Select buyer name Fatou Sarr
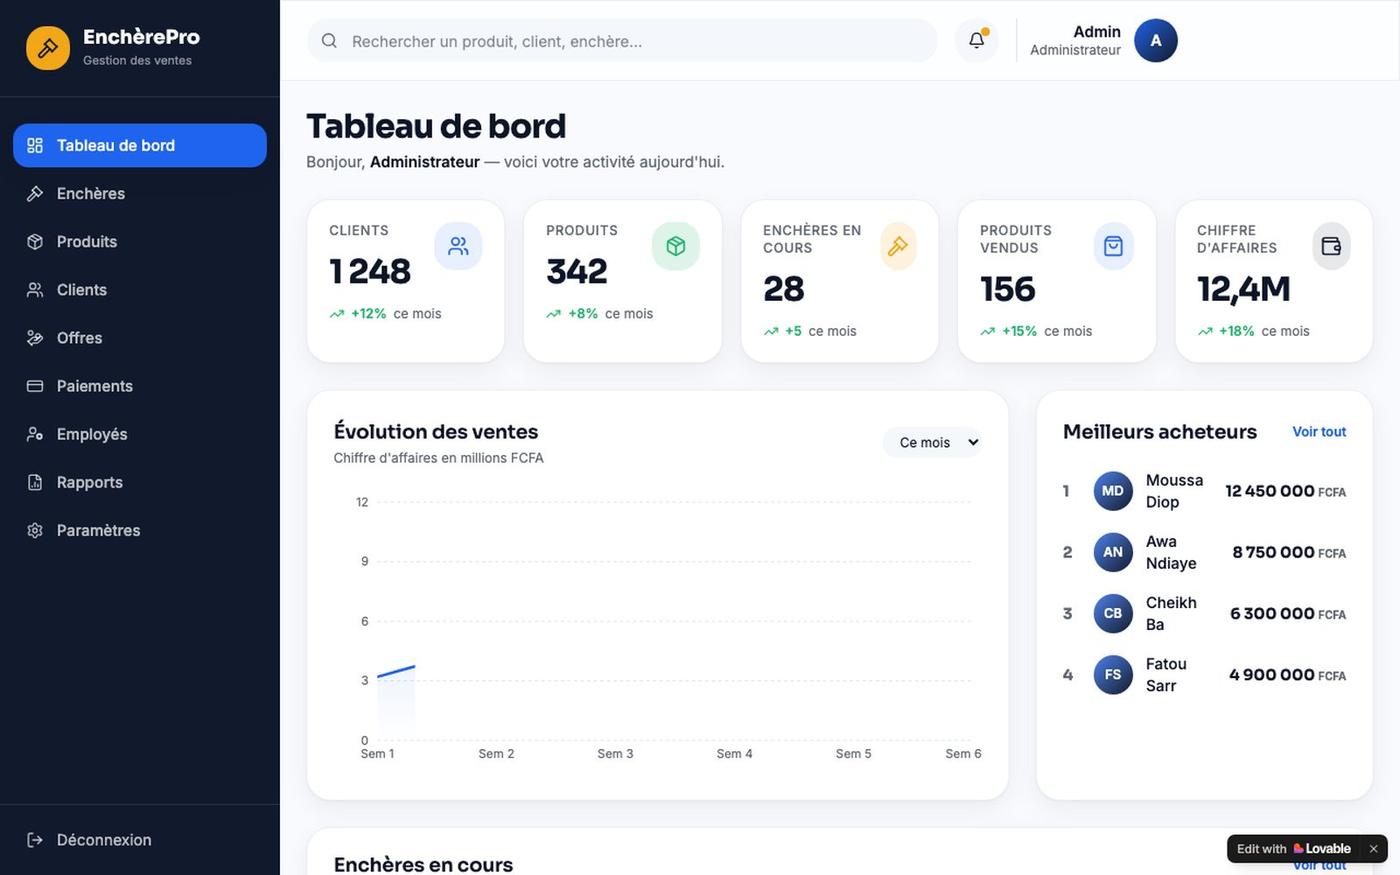The height and width of the screenshot is (875, 1400). 1166,675
